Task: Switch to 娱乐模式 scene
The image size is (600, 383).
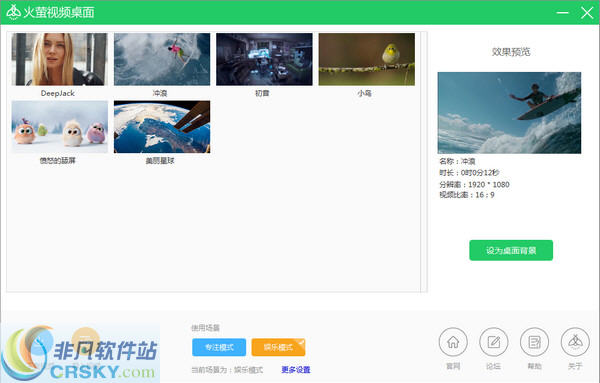Action: click(x=278, y=347)
